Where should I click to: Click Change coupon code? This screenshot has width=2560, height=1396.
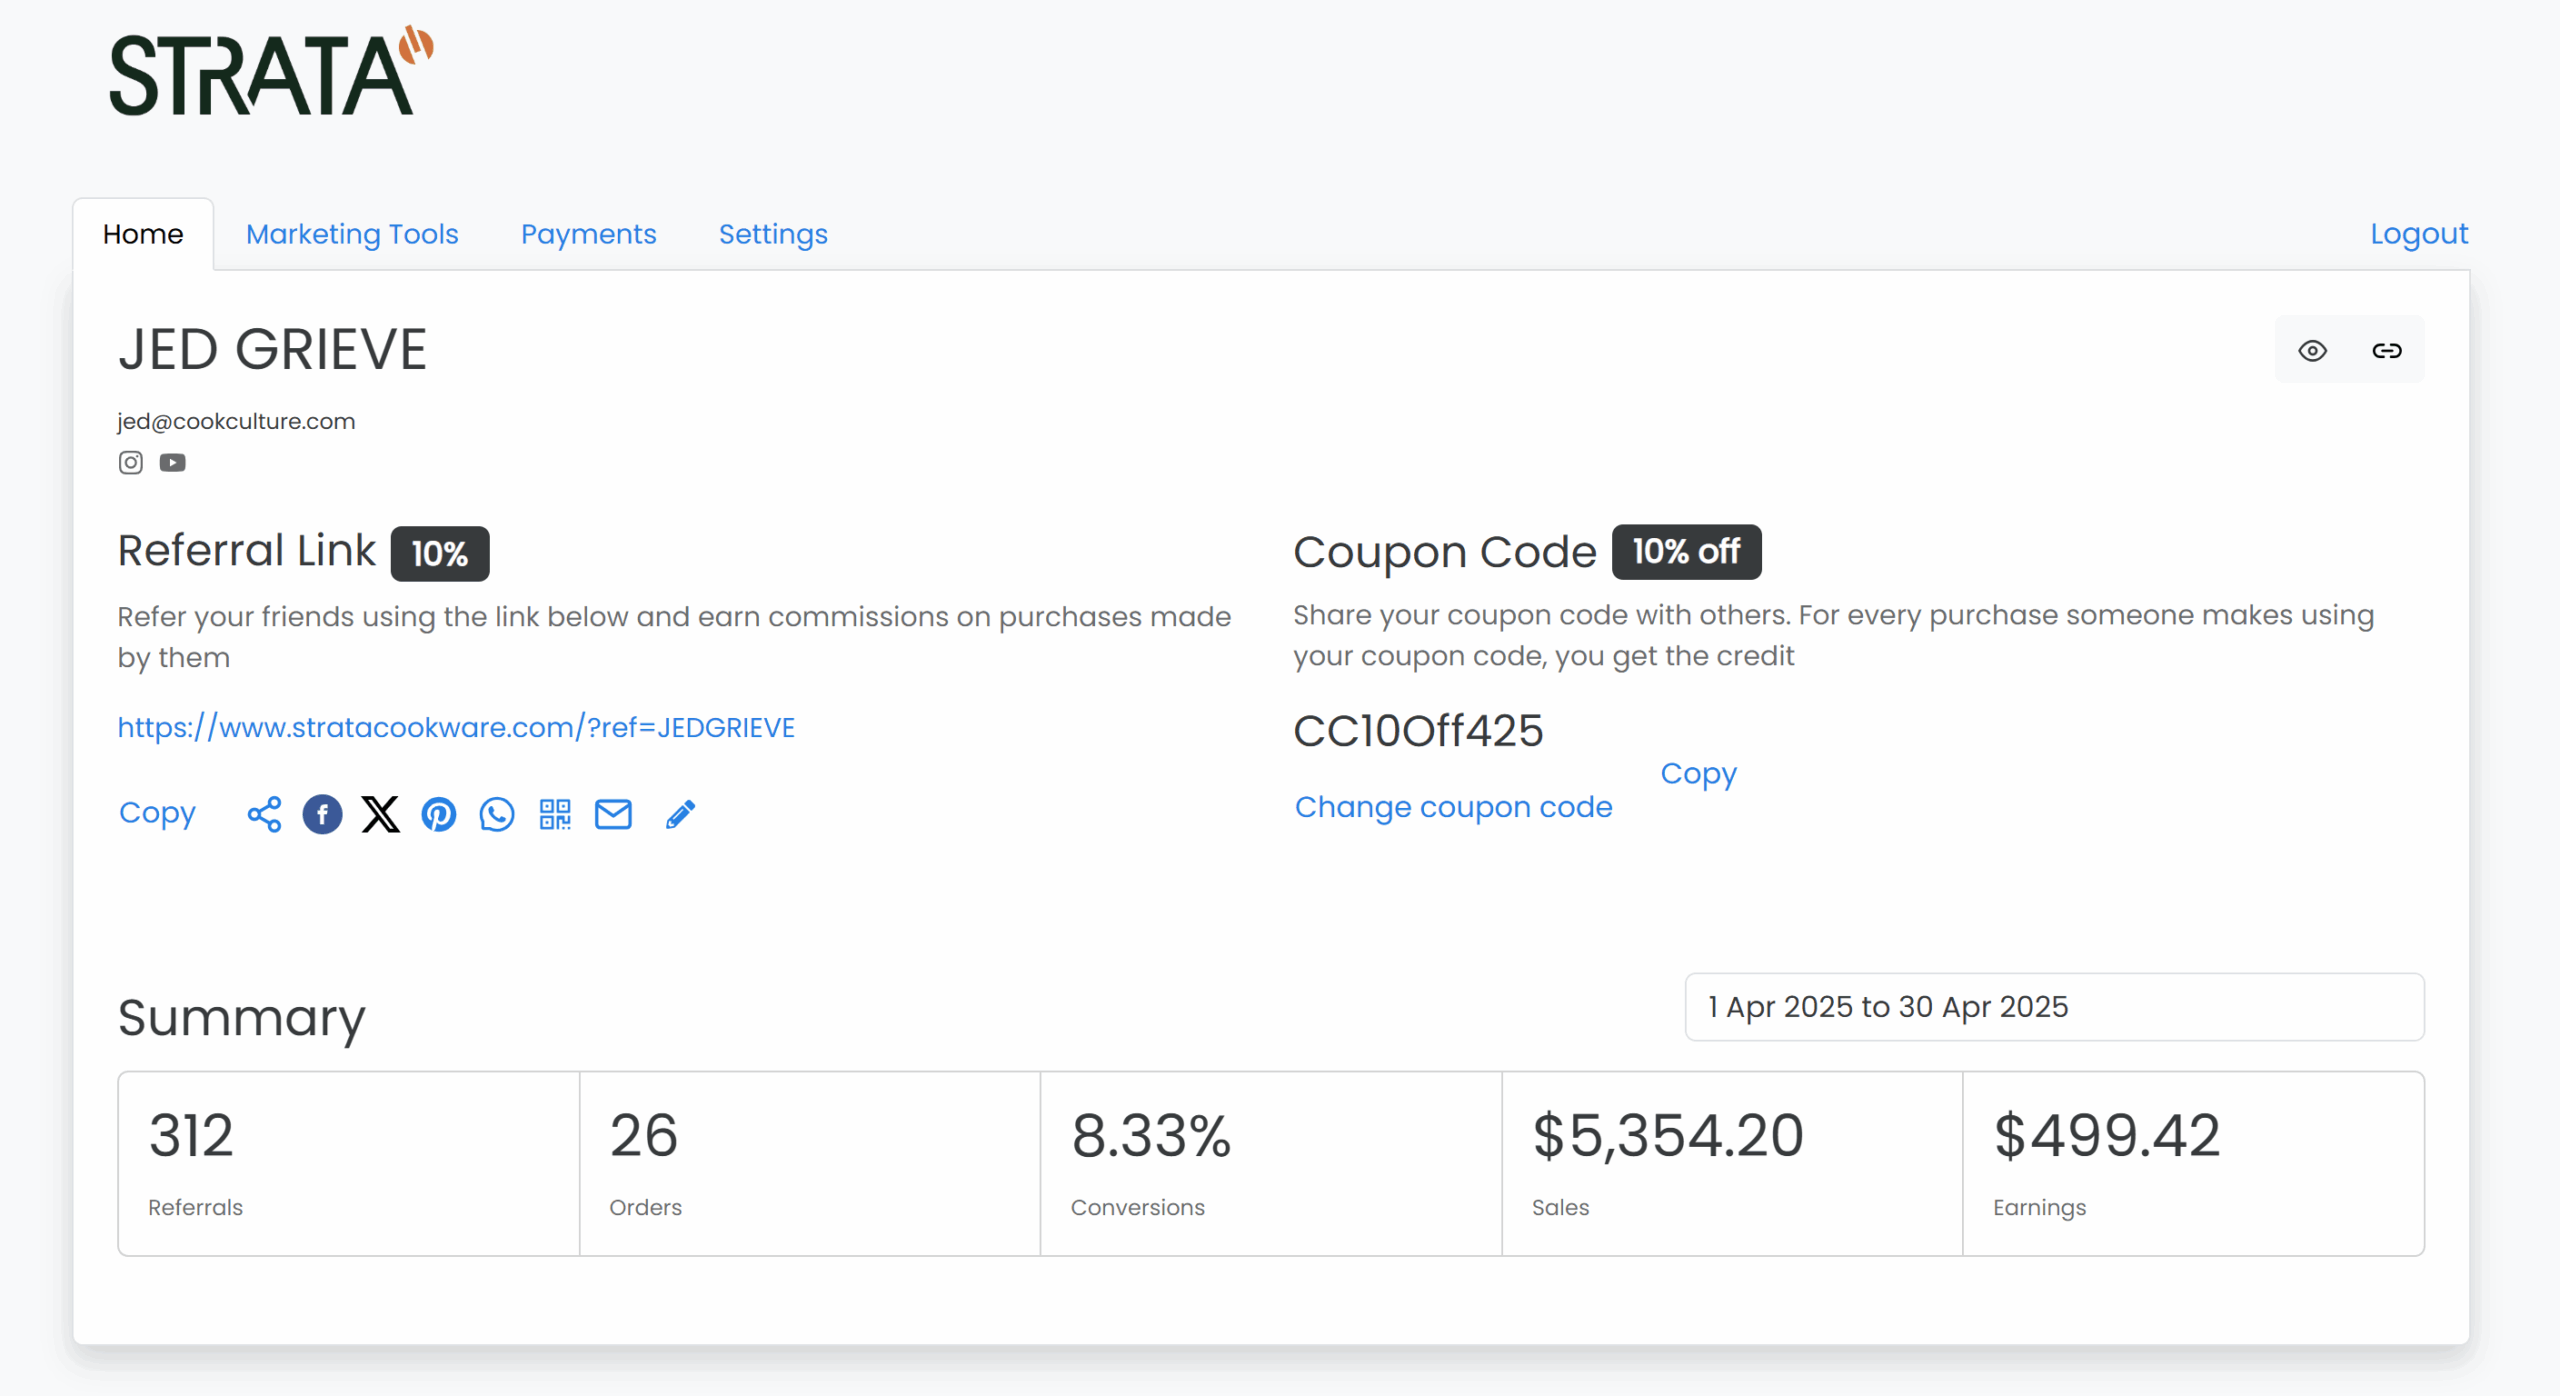(x=1453, y=806)
